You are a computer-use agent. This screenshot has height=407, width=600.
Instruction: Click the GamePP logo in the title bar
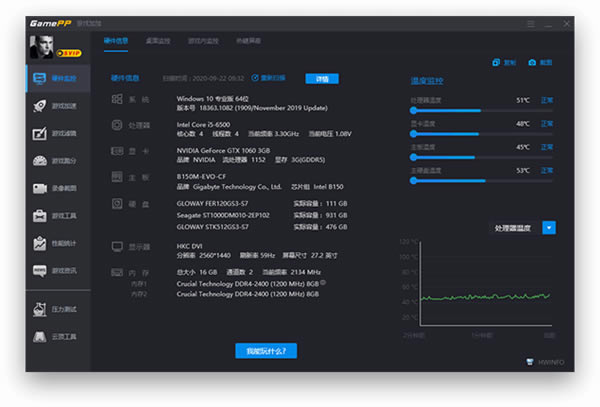click(51, 24)
